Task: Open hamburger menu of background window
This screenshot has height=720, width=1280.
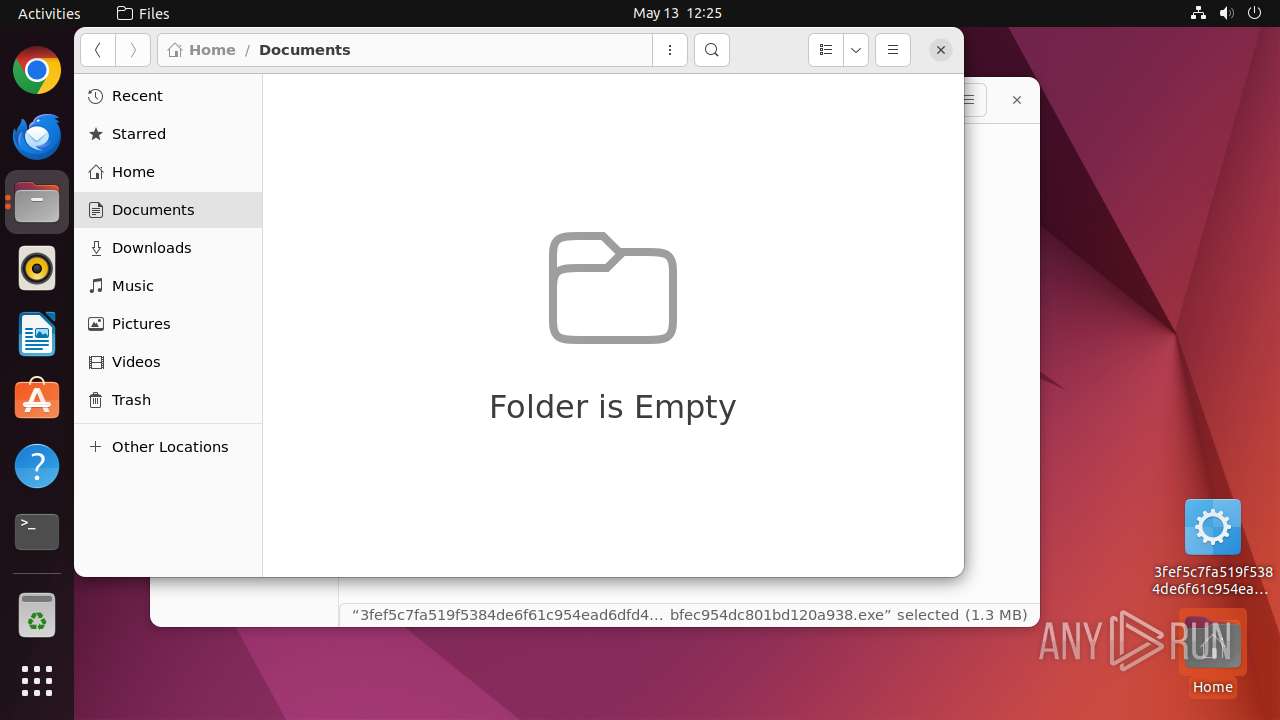Action: click(975, 100)
